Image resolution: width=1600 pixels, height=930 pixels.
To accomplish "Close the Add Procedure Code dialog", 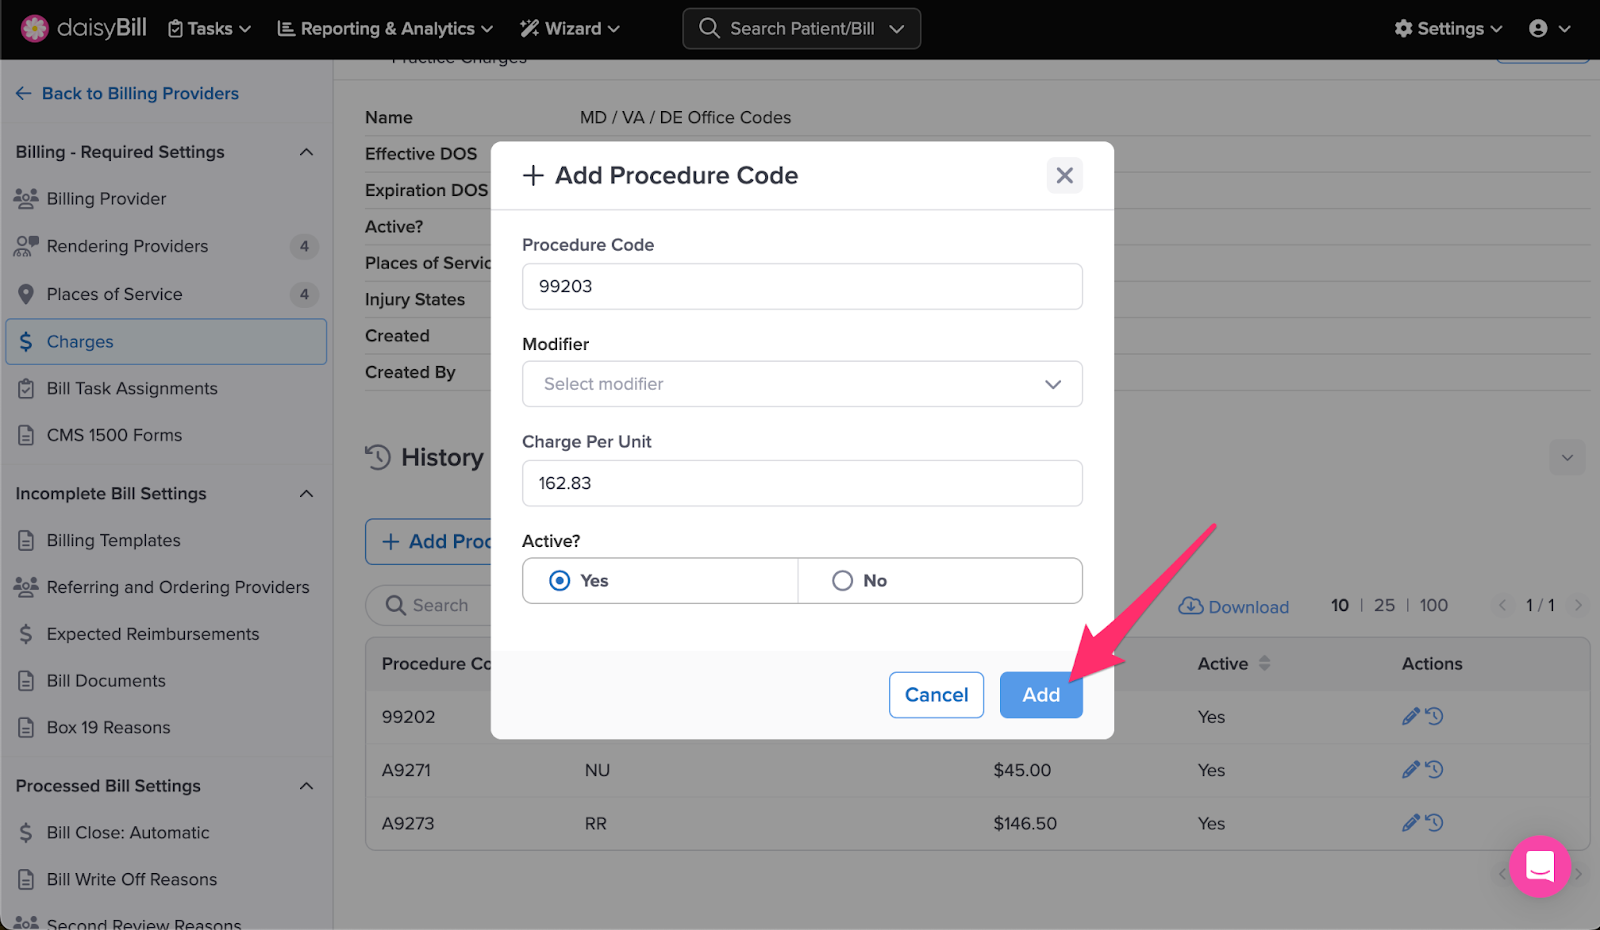I will tap(1065, 176).
